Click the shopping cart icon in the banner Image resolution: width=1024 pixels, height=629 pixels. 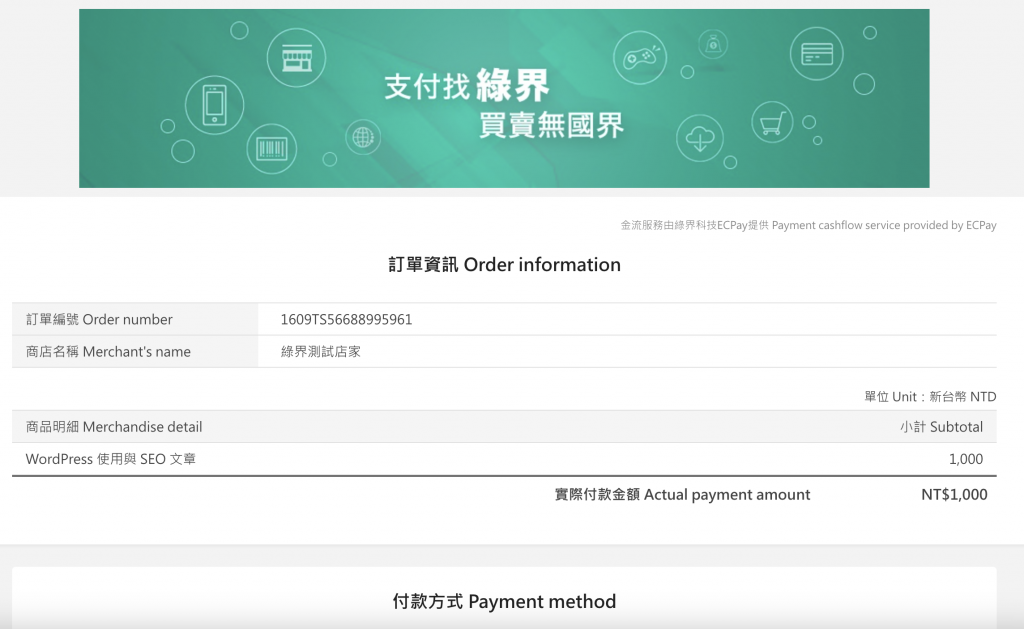tap(772, 122)
